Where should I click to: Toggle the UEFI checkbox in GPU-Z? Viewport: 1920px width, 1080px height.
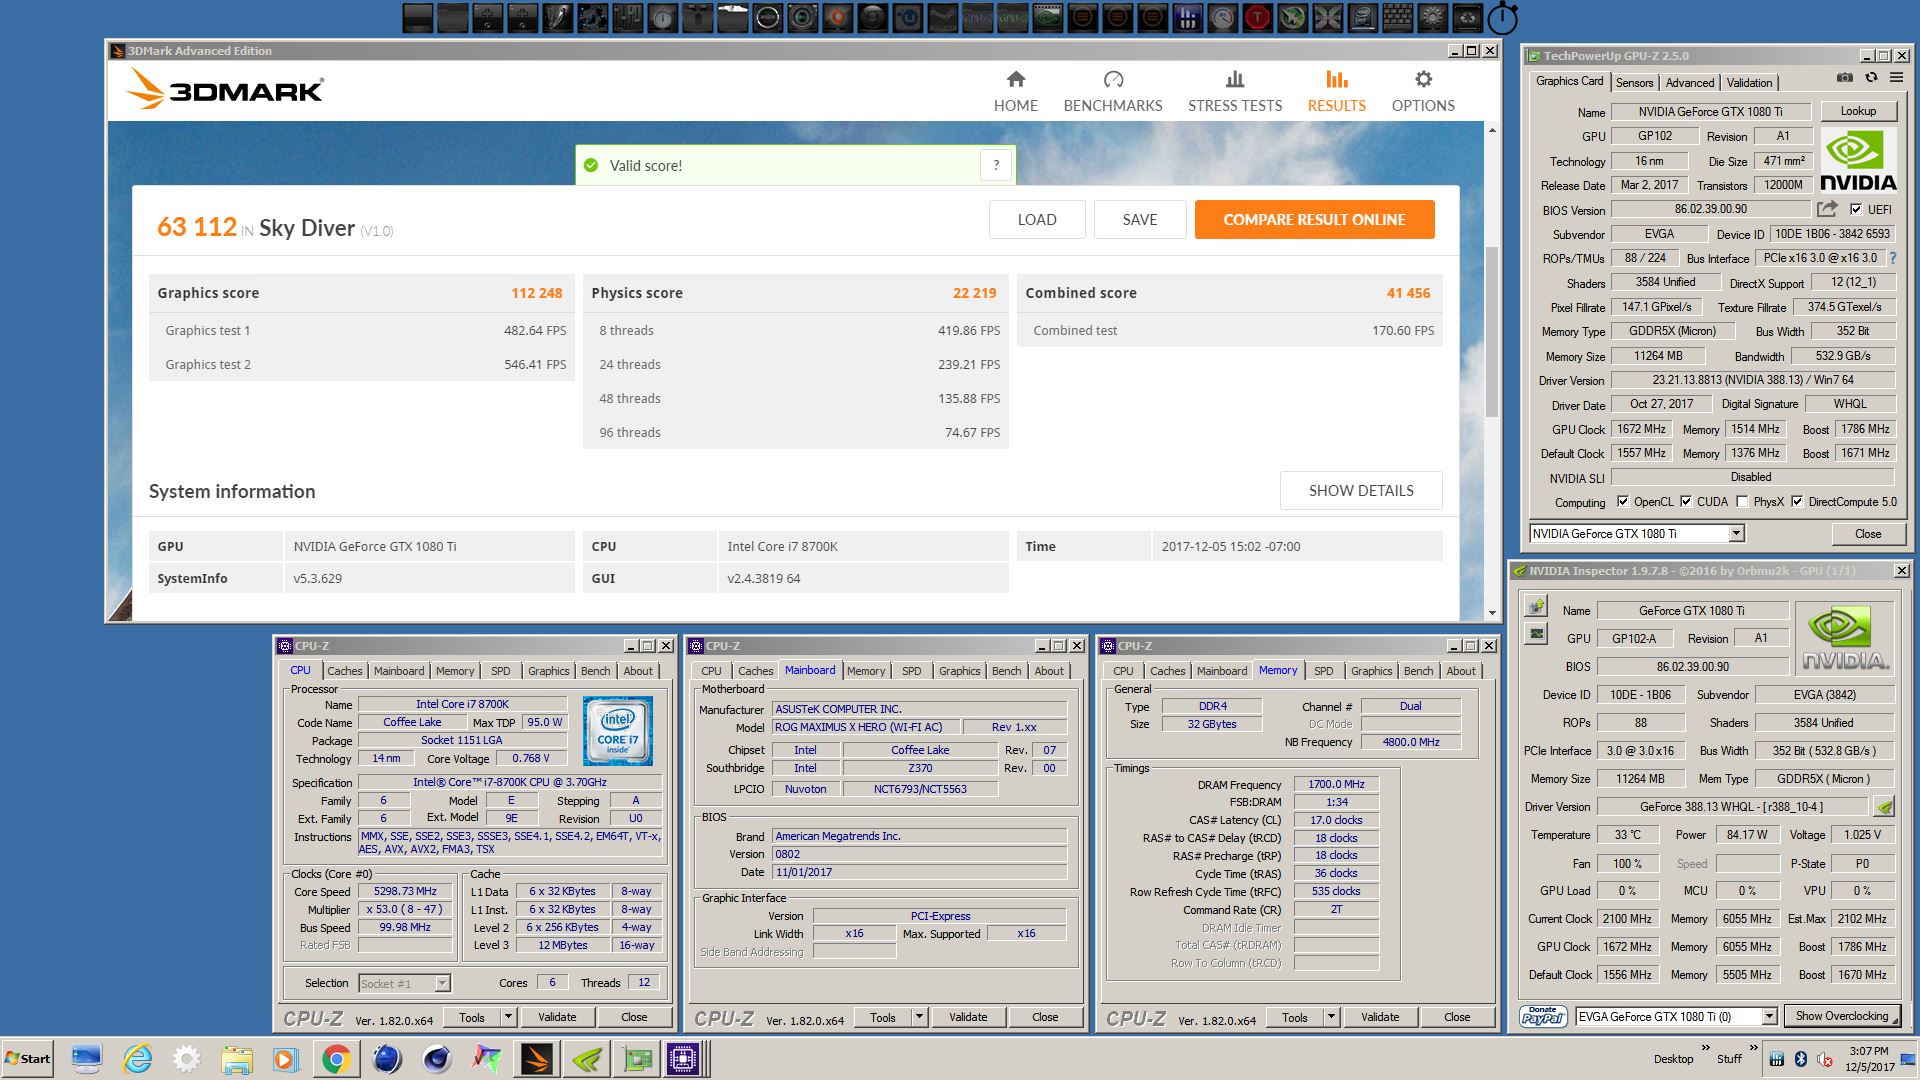(x=1856, y=209)
